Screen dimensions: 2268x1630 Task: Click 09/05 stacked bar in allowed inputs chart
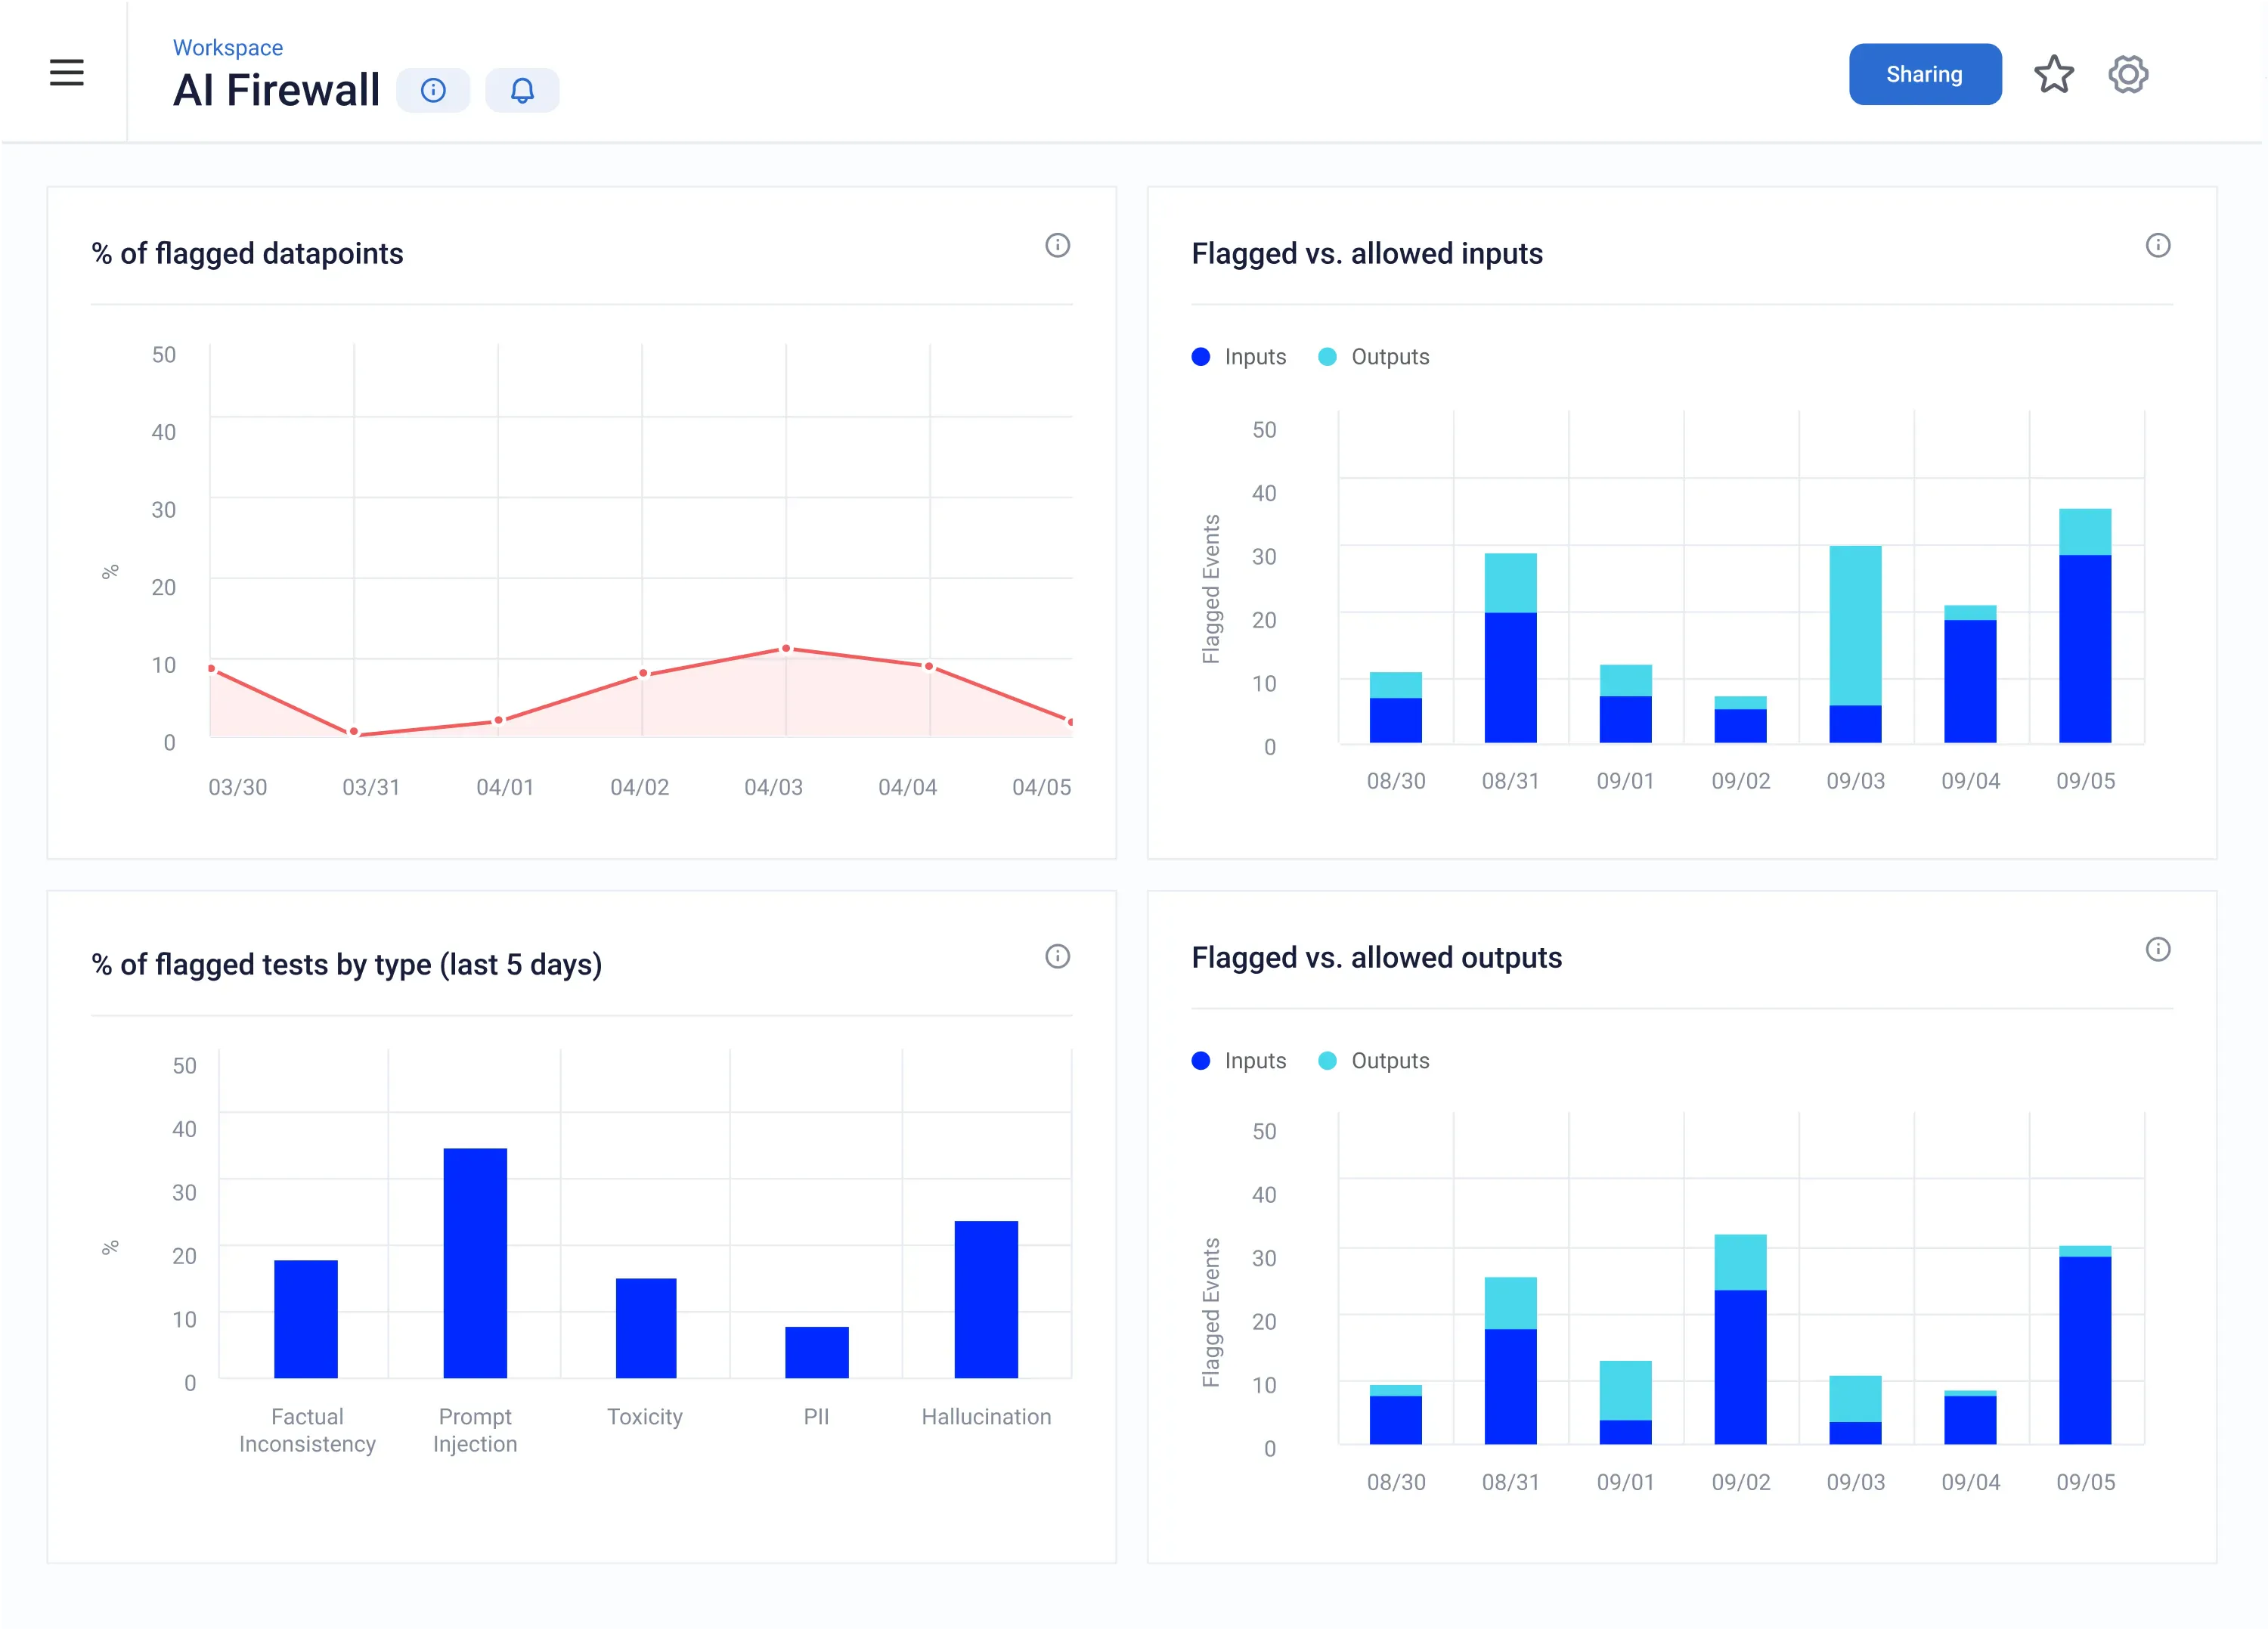2085,626
